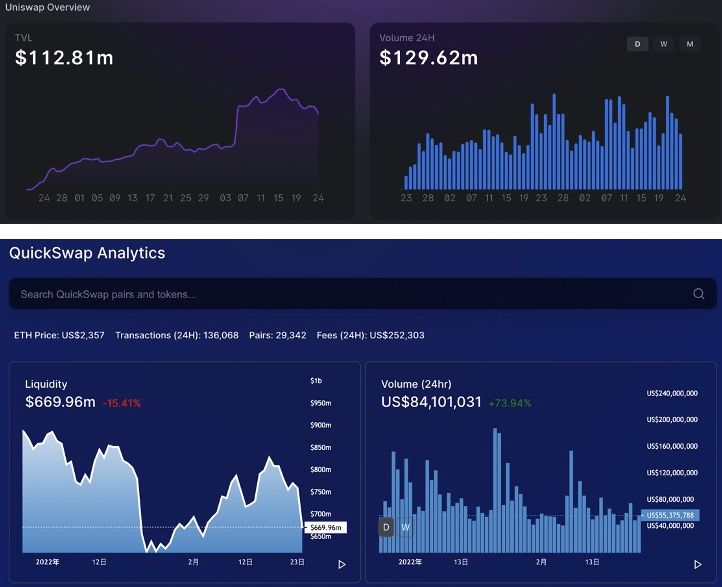Click the Uniswap volume value $129.62m
This screenshot has height=587, width=722.
click(x=429, y=58)
